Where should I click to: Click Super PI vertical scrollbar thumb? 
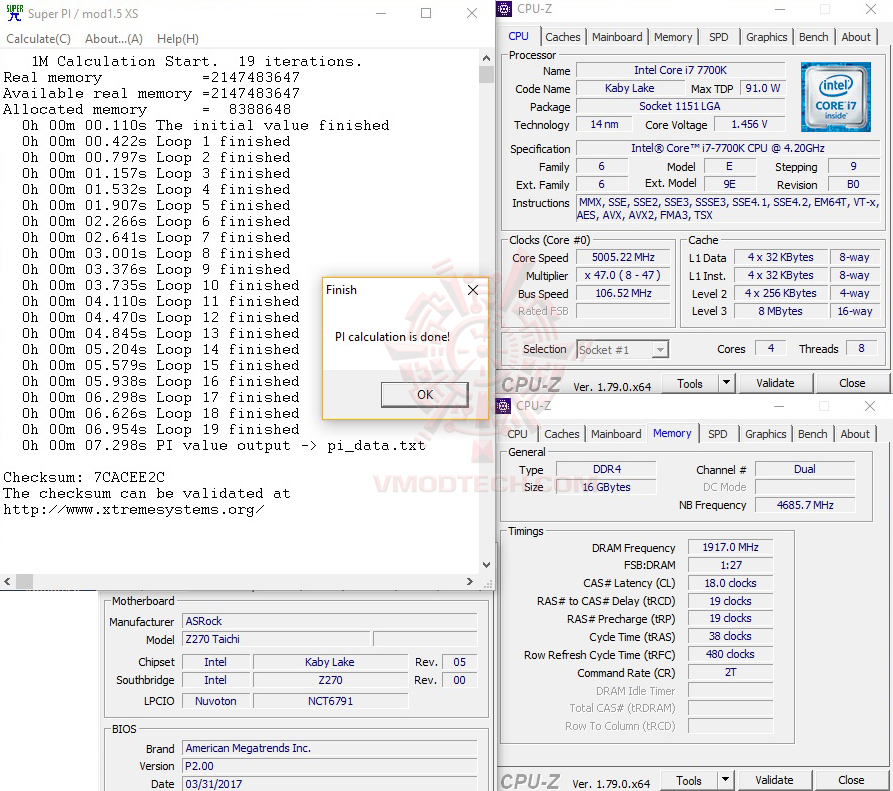point(486,75)
